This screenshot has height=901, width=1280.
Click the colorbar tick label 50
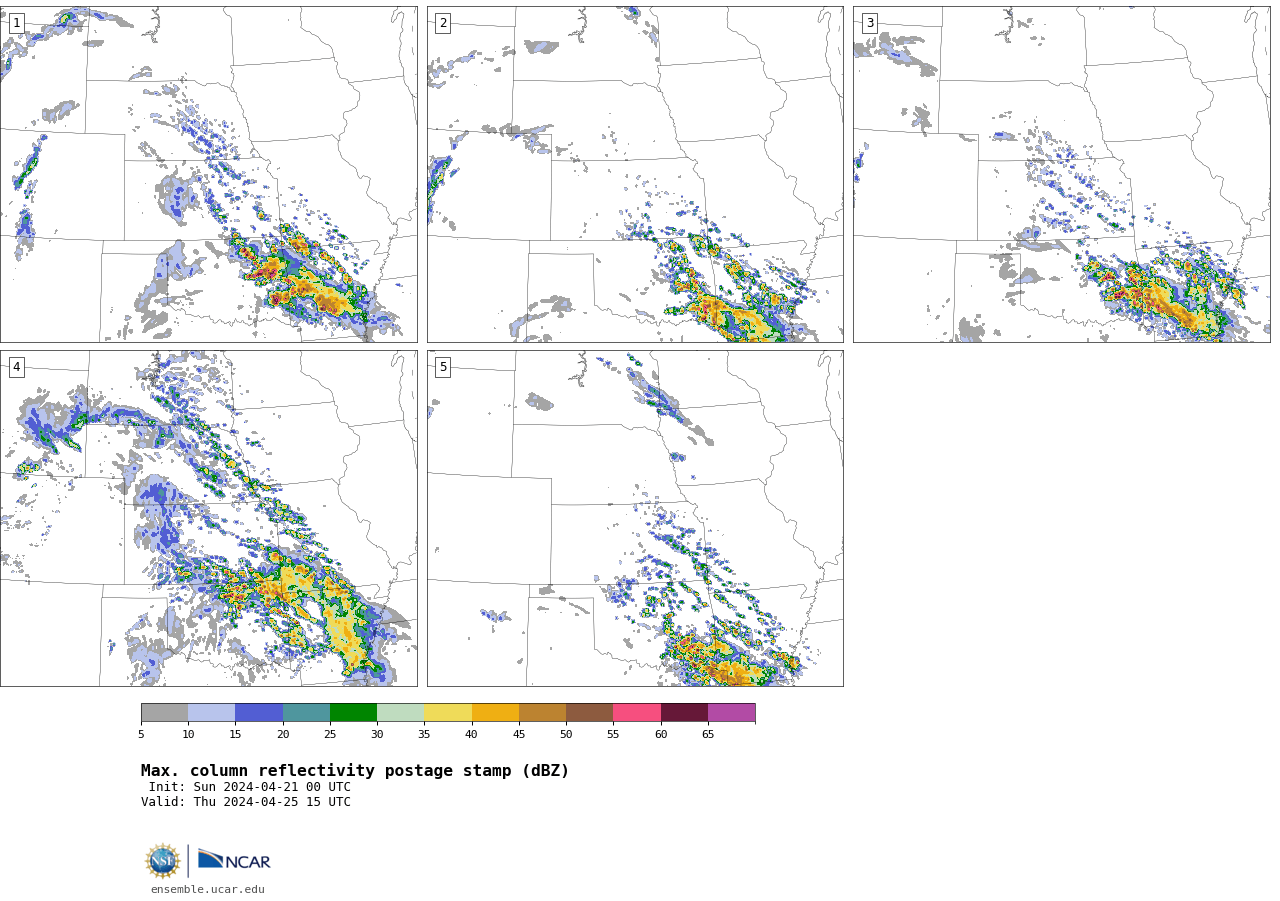pyautogui.click(x=566, y=734)
